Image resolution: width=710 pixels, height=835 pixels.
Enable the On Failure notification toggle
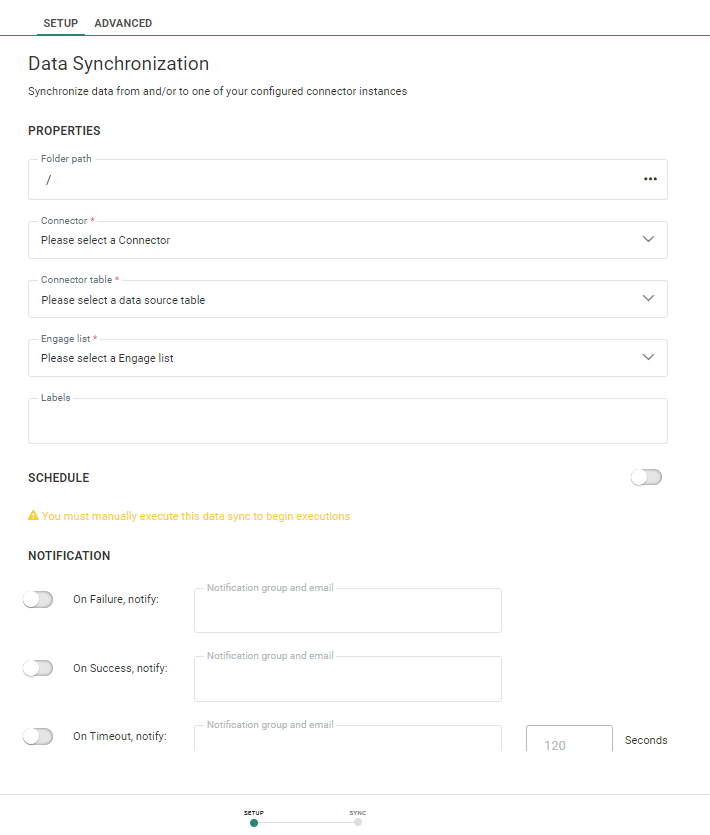pyautogui.click(x=38, y=599)
